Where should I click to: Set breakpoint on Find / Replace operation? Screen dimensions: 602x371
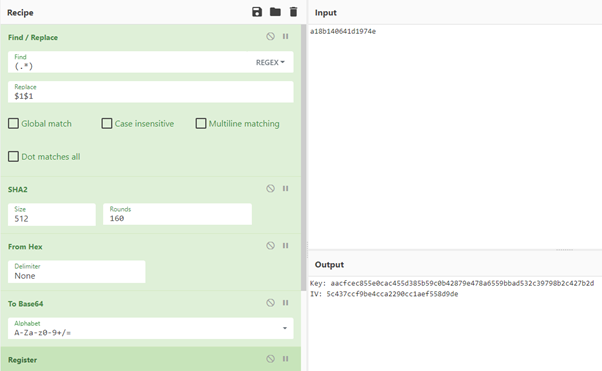[285, 36]
